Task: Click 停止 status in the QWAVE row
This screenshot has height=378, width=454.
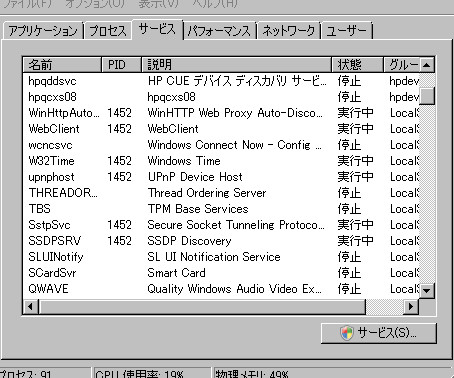Action: [x=349, y=289]
